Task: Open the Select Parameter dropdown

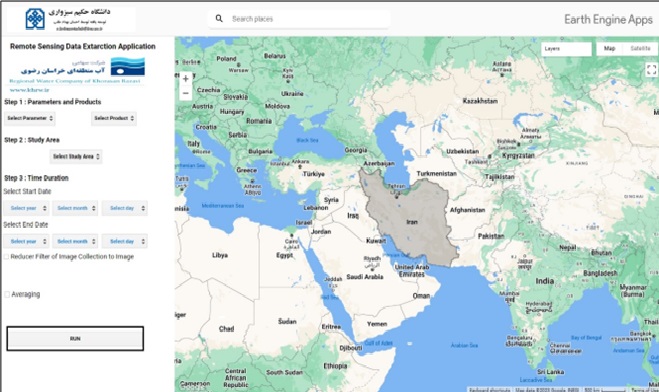Action: tap(29, 118)
